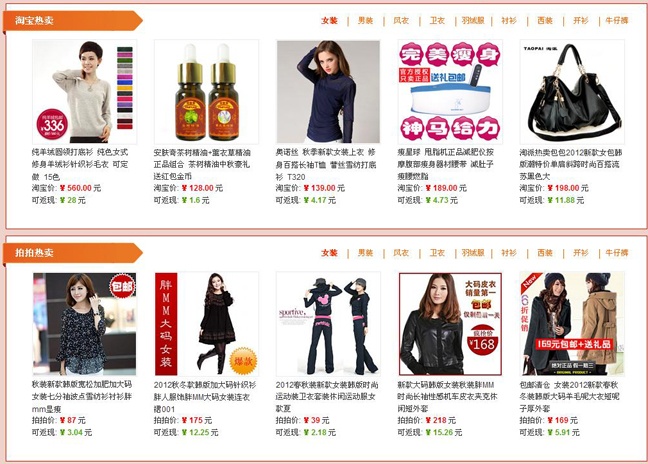Screen dimensions: 648x464
Task: Open the slimming belt machine product image
Action: click(450, 92)
